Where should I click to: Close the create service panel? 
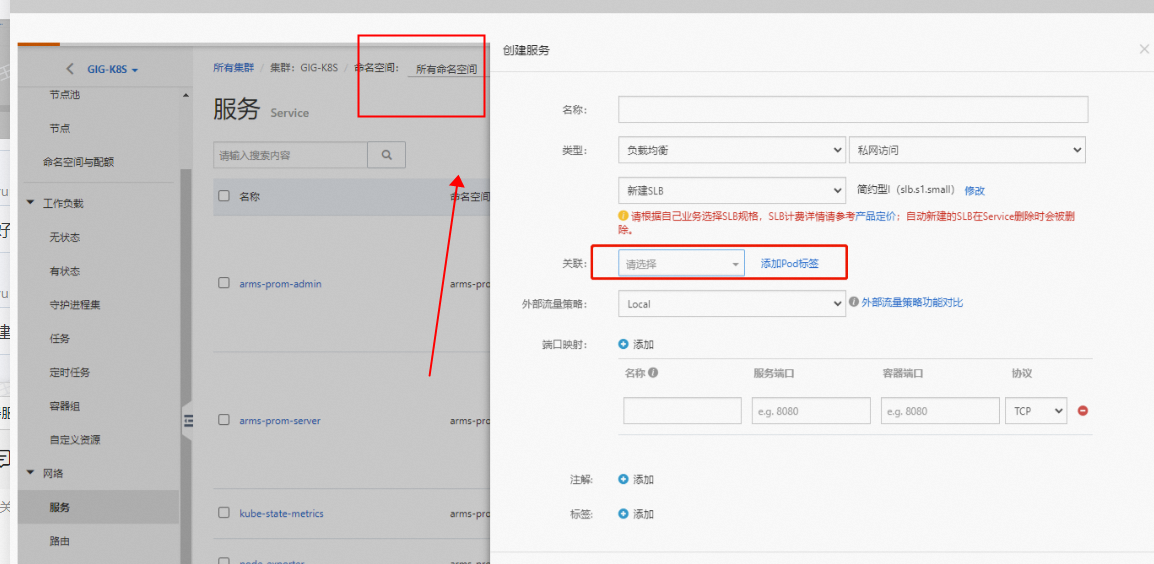1144,49
